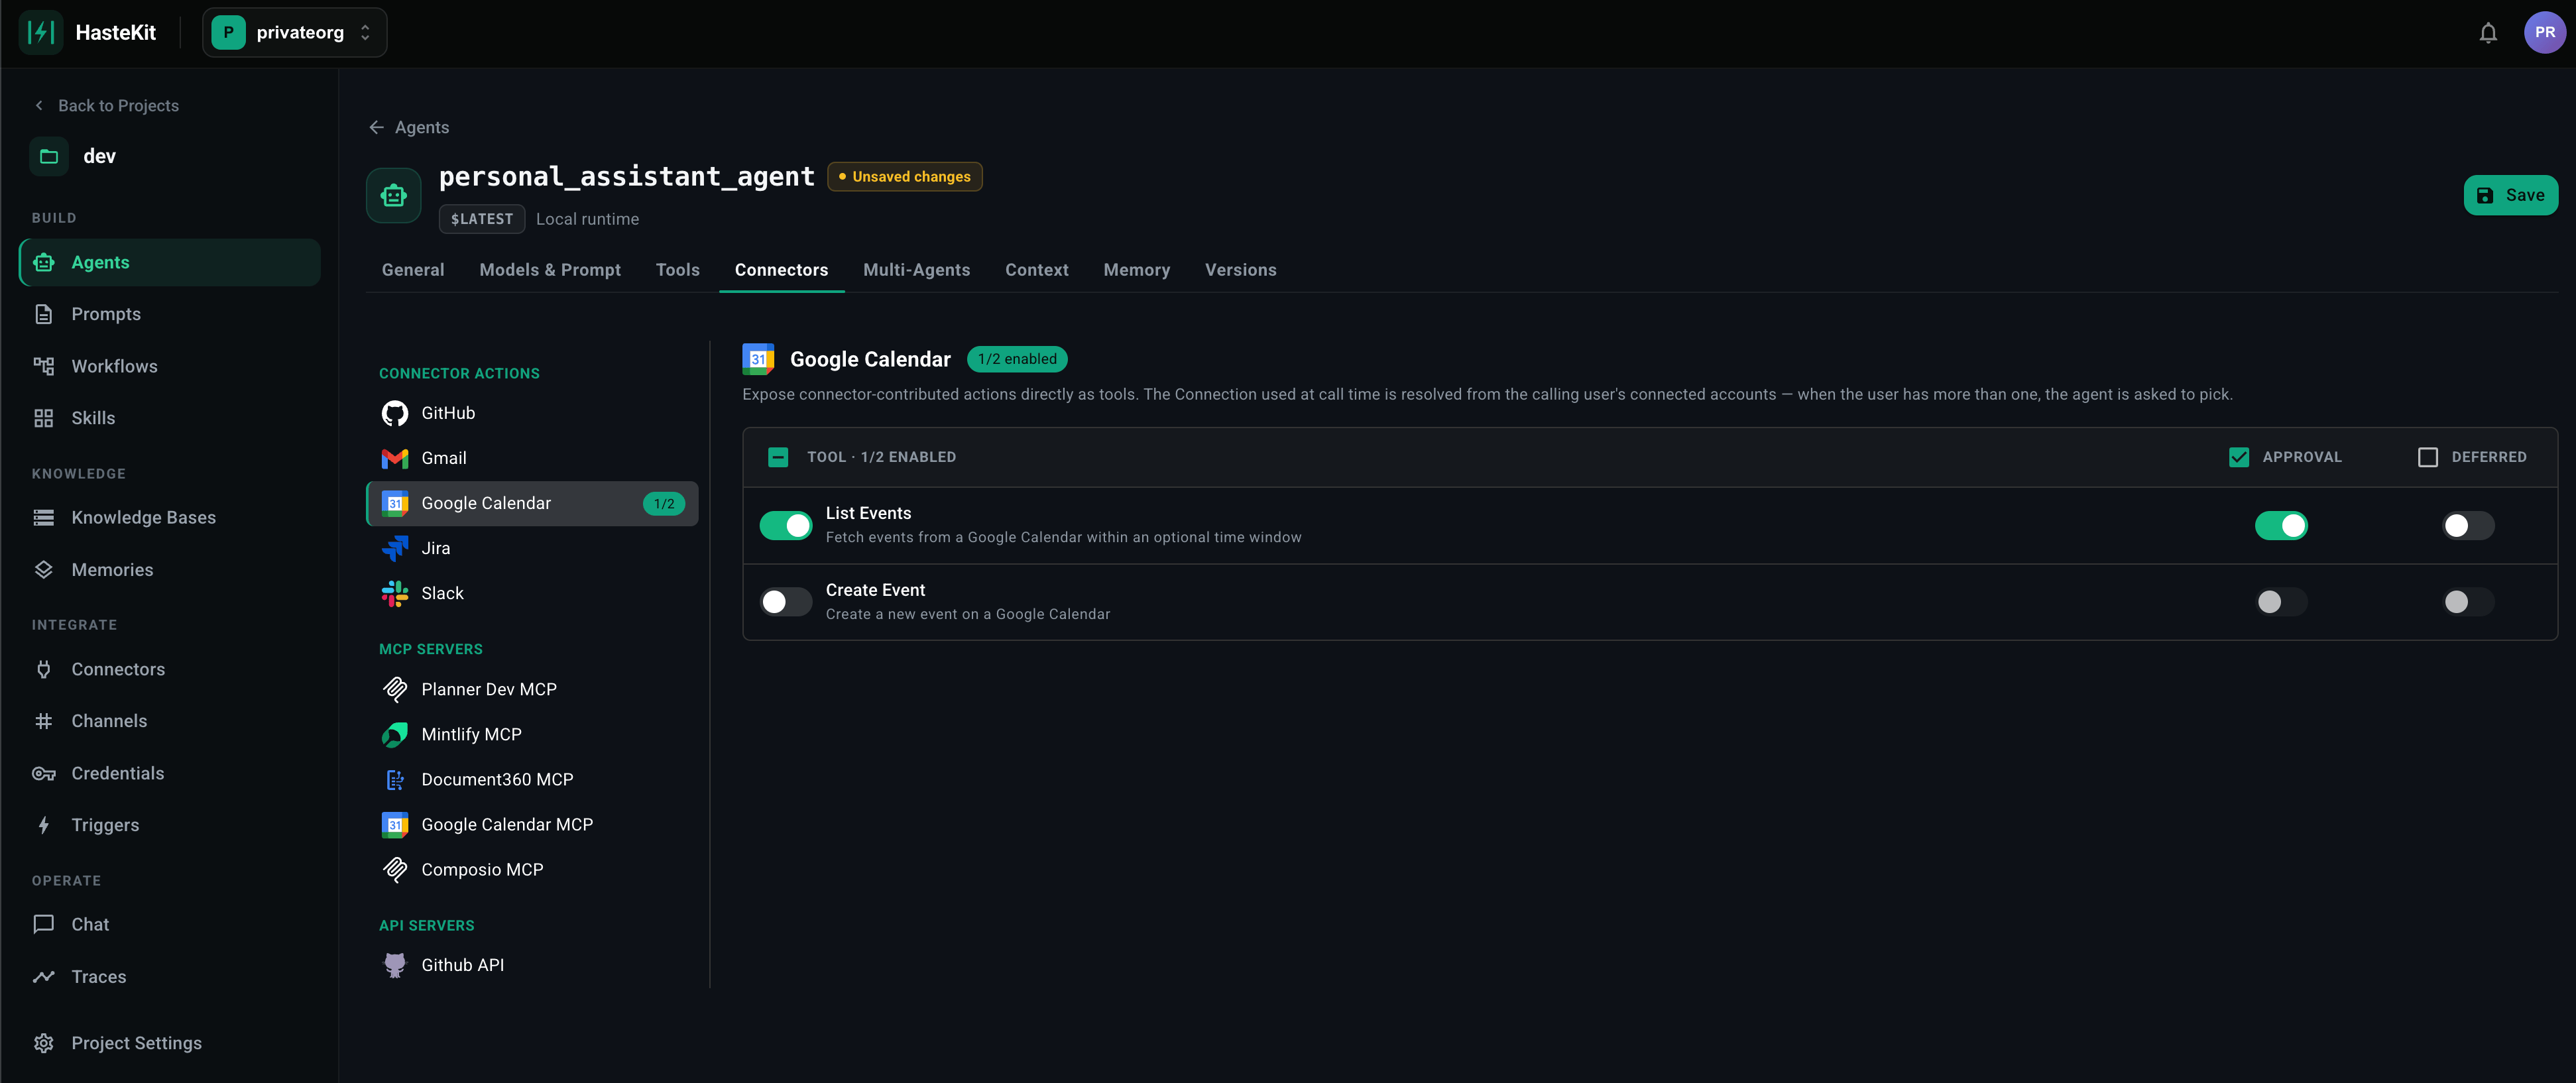Toggle approval for Create Event

point(2280,602)
